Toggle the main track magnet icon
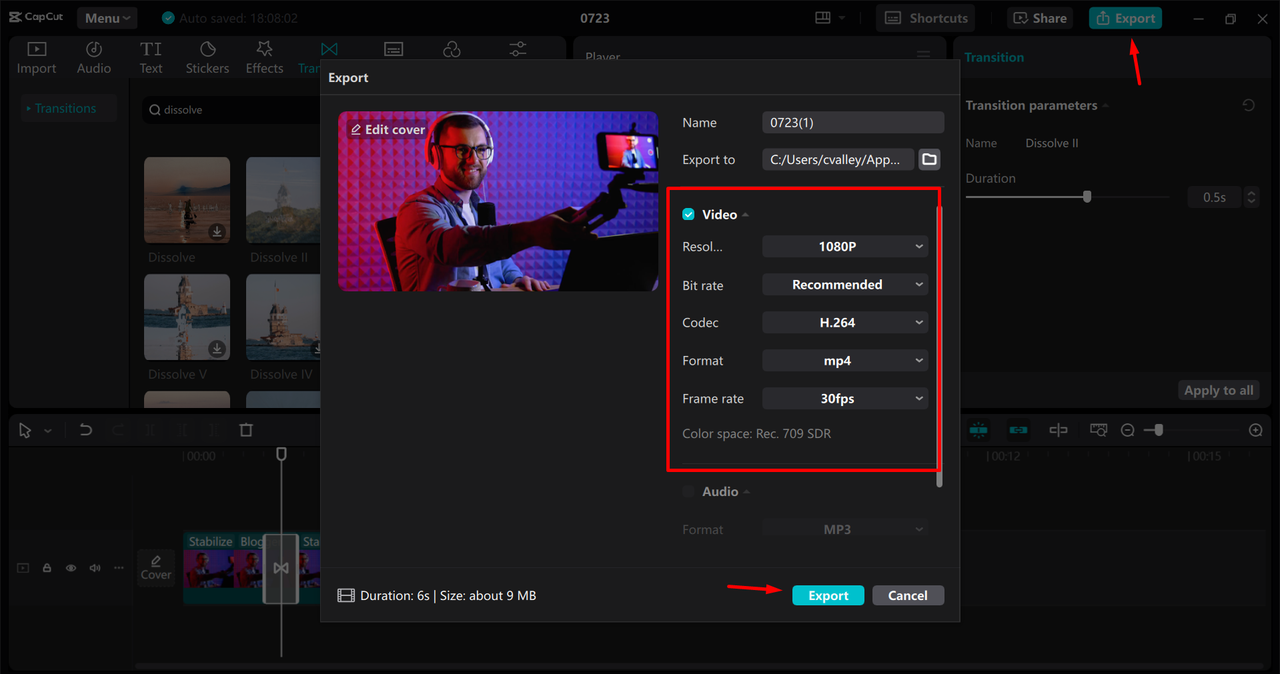 point(978,430)
